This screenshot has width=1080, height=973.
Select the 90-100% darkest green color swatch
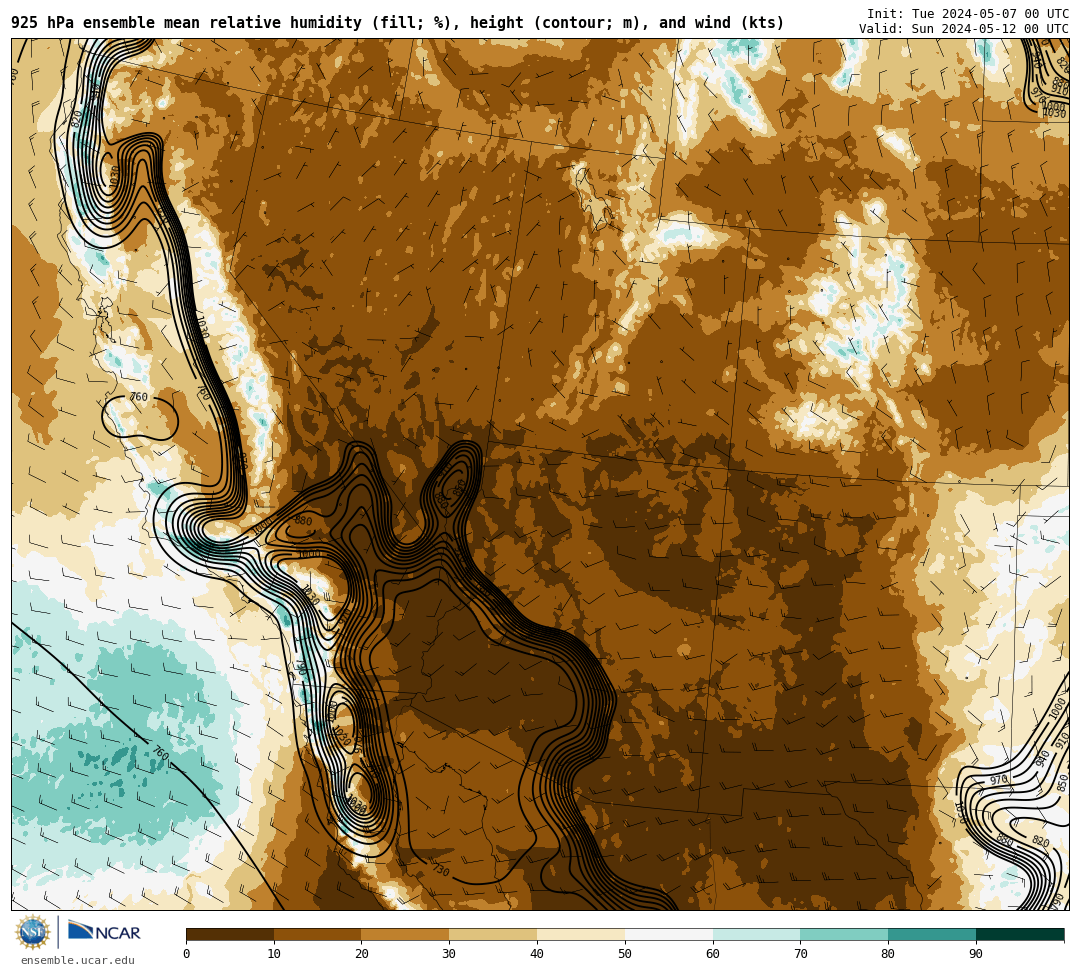pos(1020,934)
